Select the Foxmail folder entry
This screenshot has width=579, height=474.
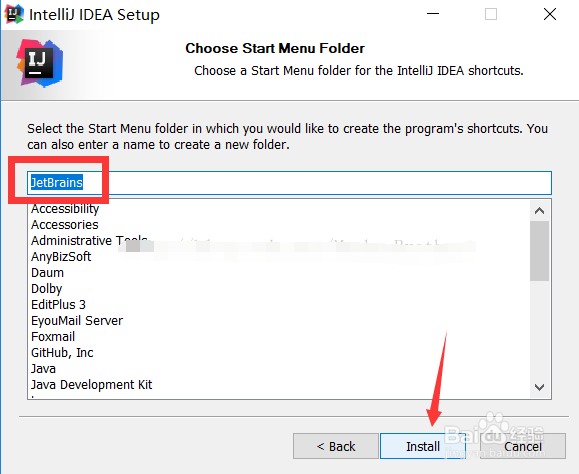[x=53, y=337]
